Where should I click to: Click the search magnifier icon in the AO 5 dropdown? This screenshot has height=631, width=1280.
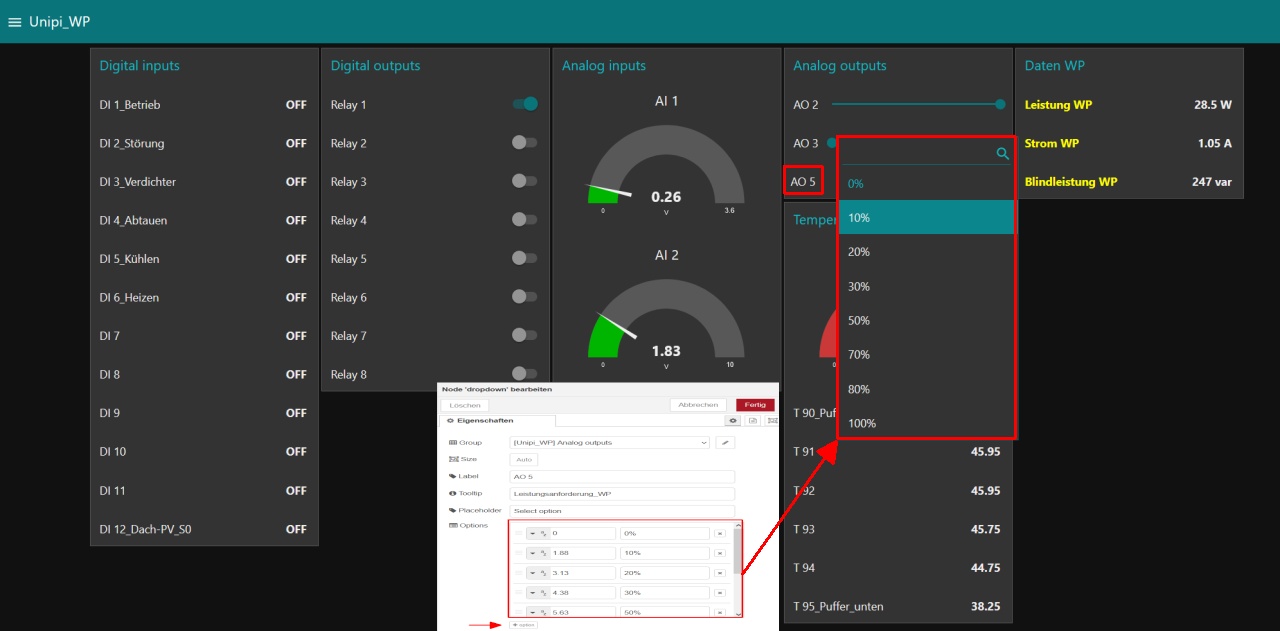[1003, 154]
